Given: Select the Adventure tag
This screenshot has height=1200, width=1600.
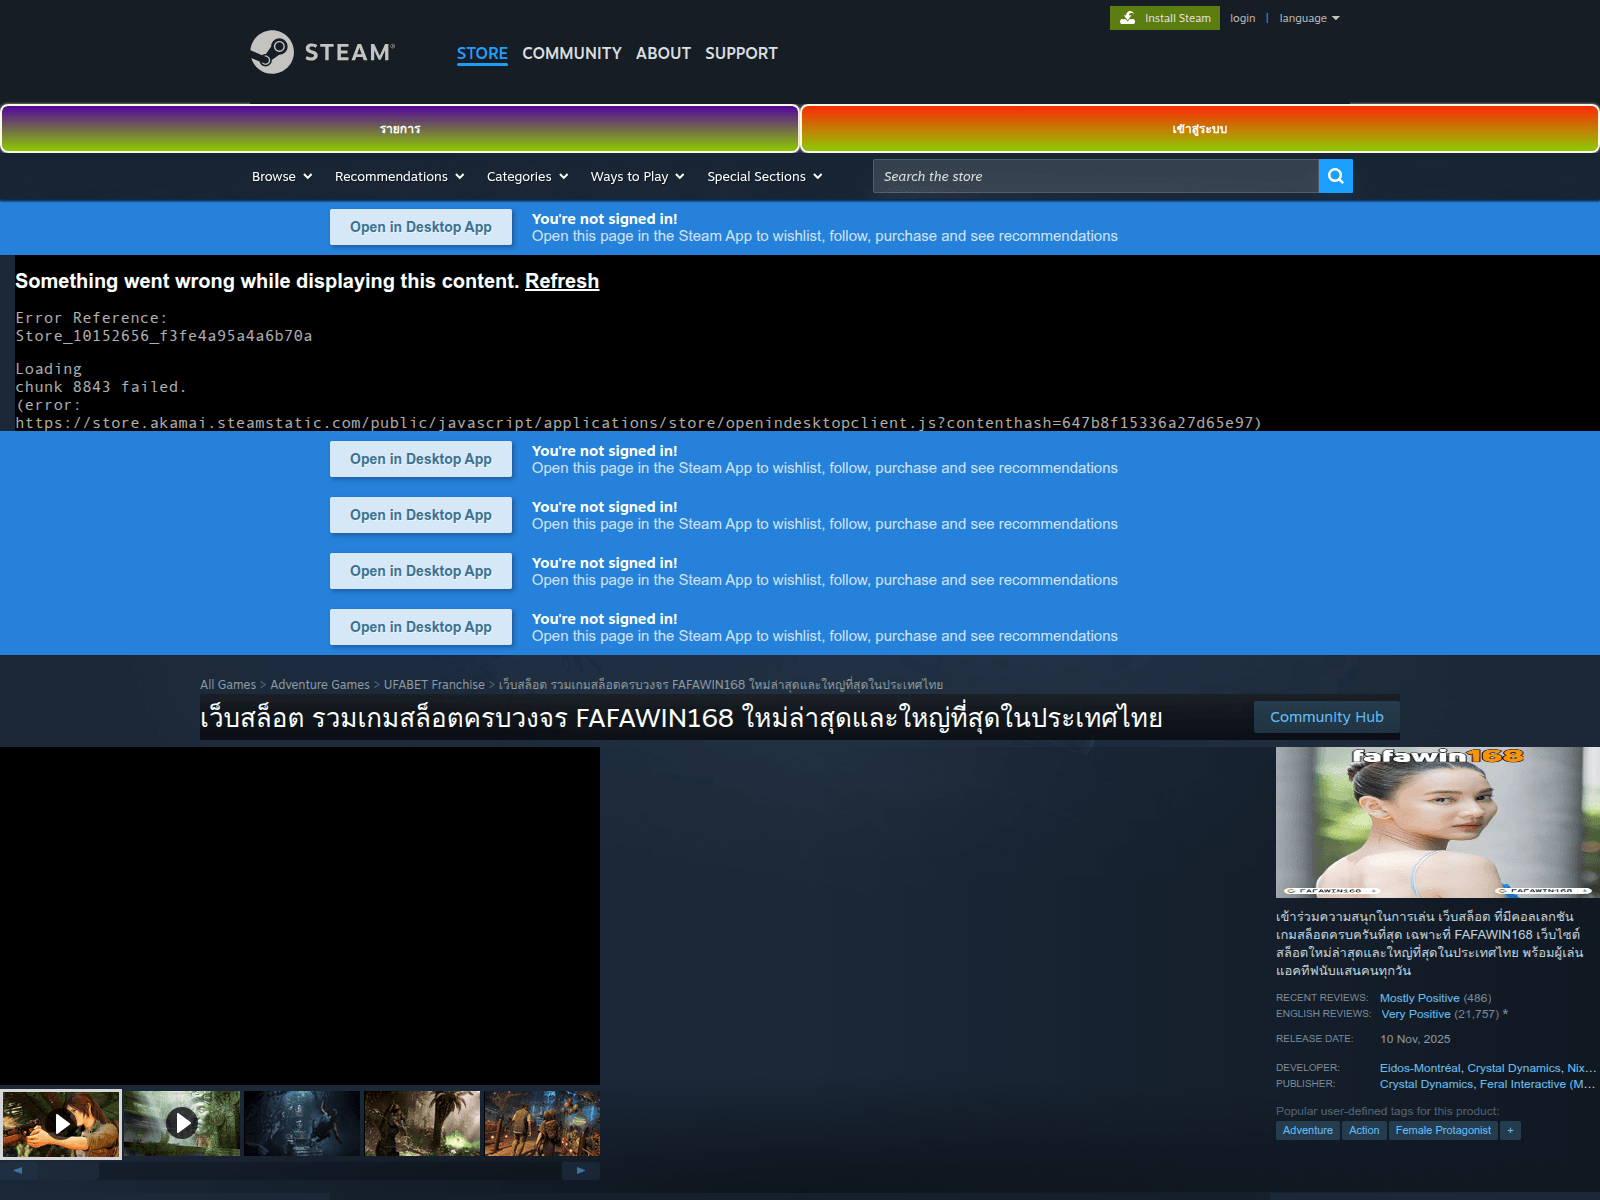Looking at the screenshot, I should (x=1308, y=1130).
